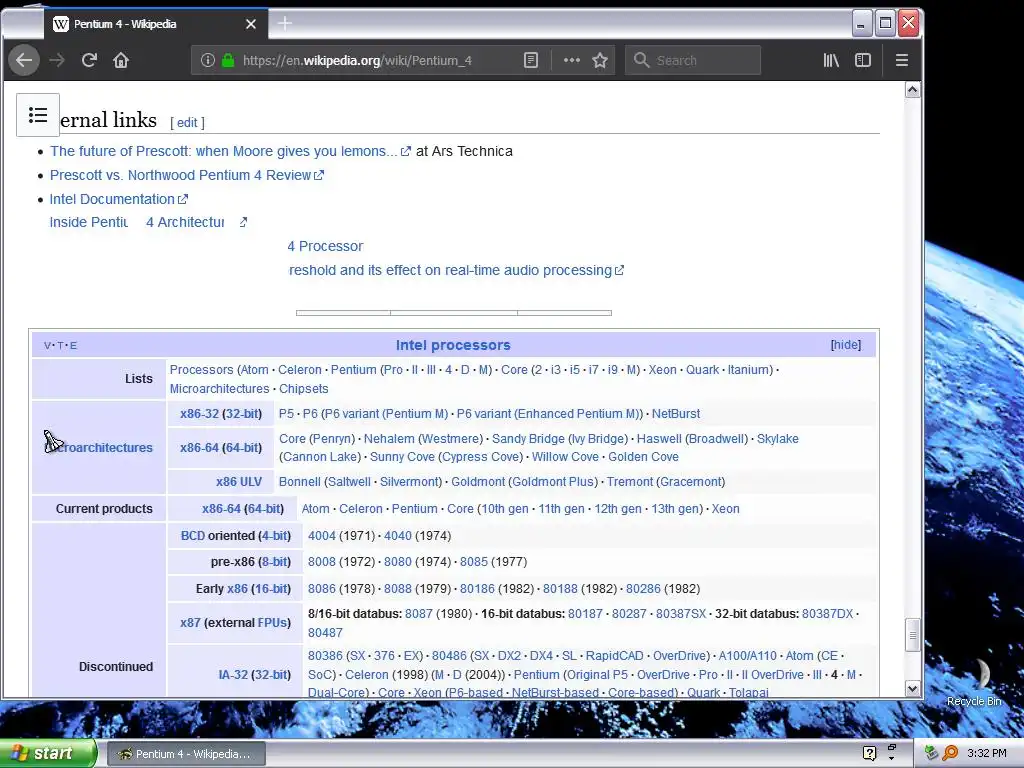This screenshot has width=1024, height=768.
Task: Open the Microarchitectures list link
Action: pos(219,389)
